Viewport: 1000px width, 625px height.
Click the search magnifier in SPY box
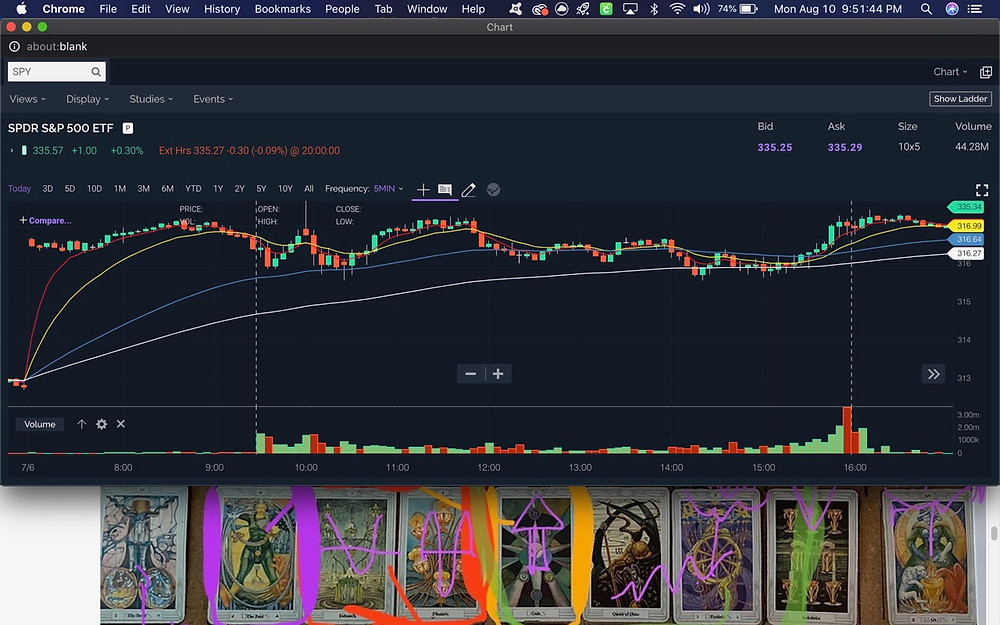pyautogui.click(x=96, y=71)
